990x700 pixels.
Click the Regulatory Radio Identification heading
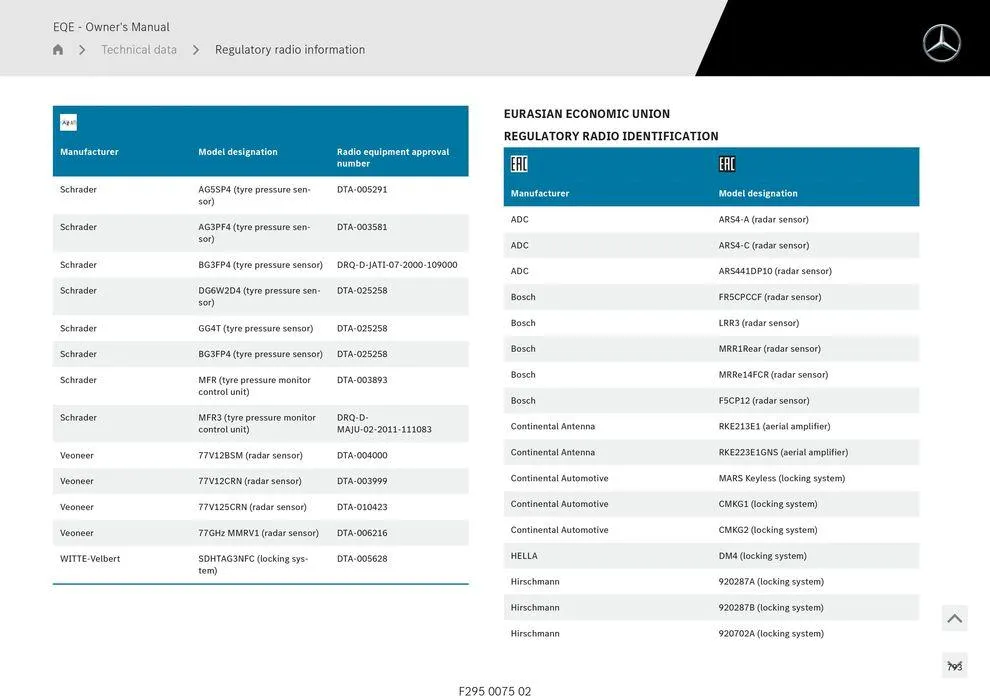(611, 136)
